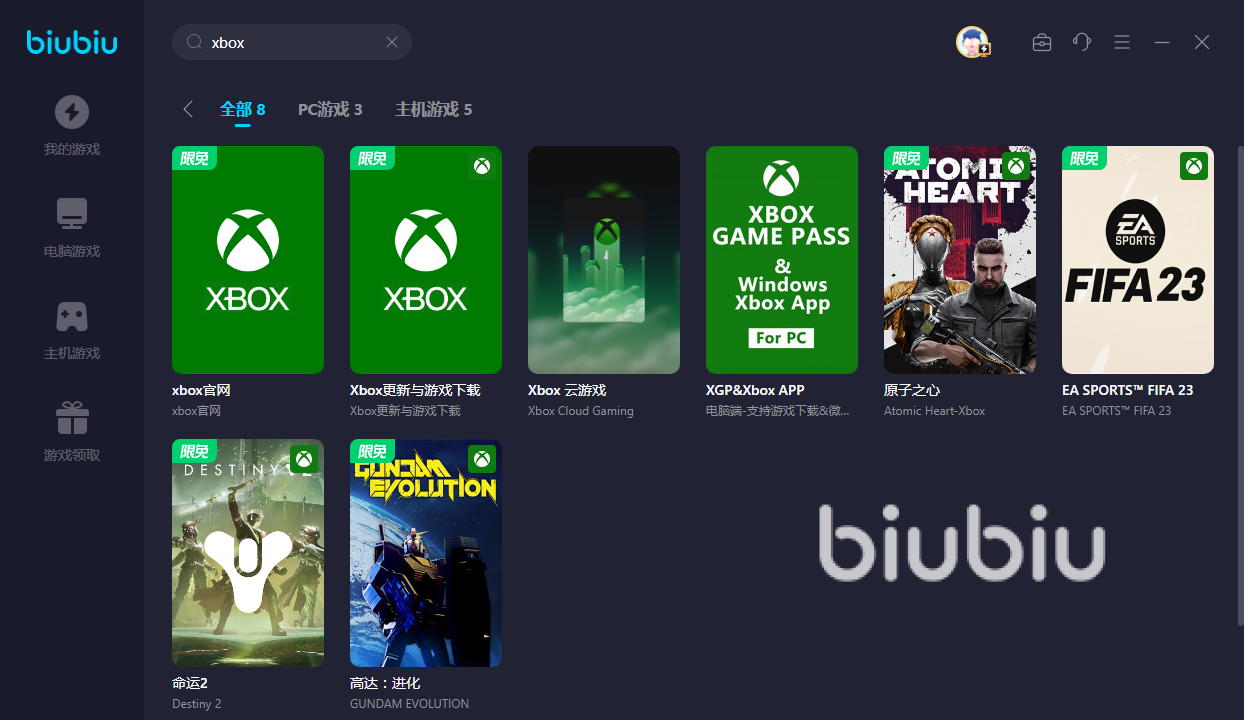Click the 高达：进化 title link
1244x720 pixels.
385,683
